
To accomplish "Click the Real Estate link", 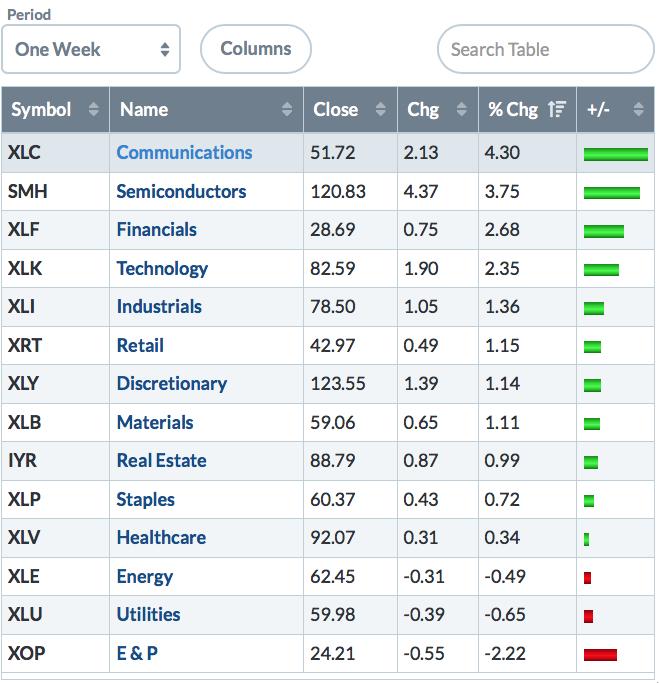I will (161, 461).
